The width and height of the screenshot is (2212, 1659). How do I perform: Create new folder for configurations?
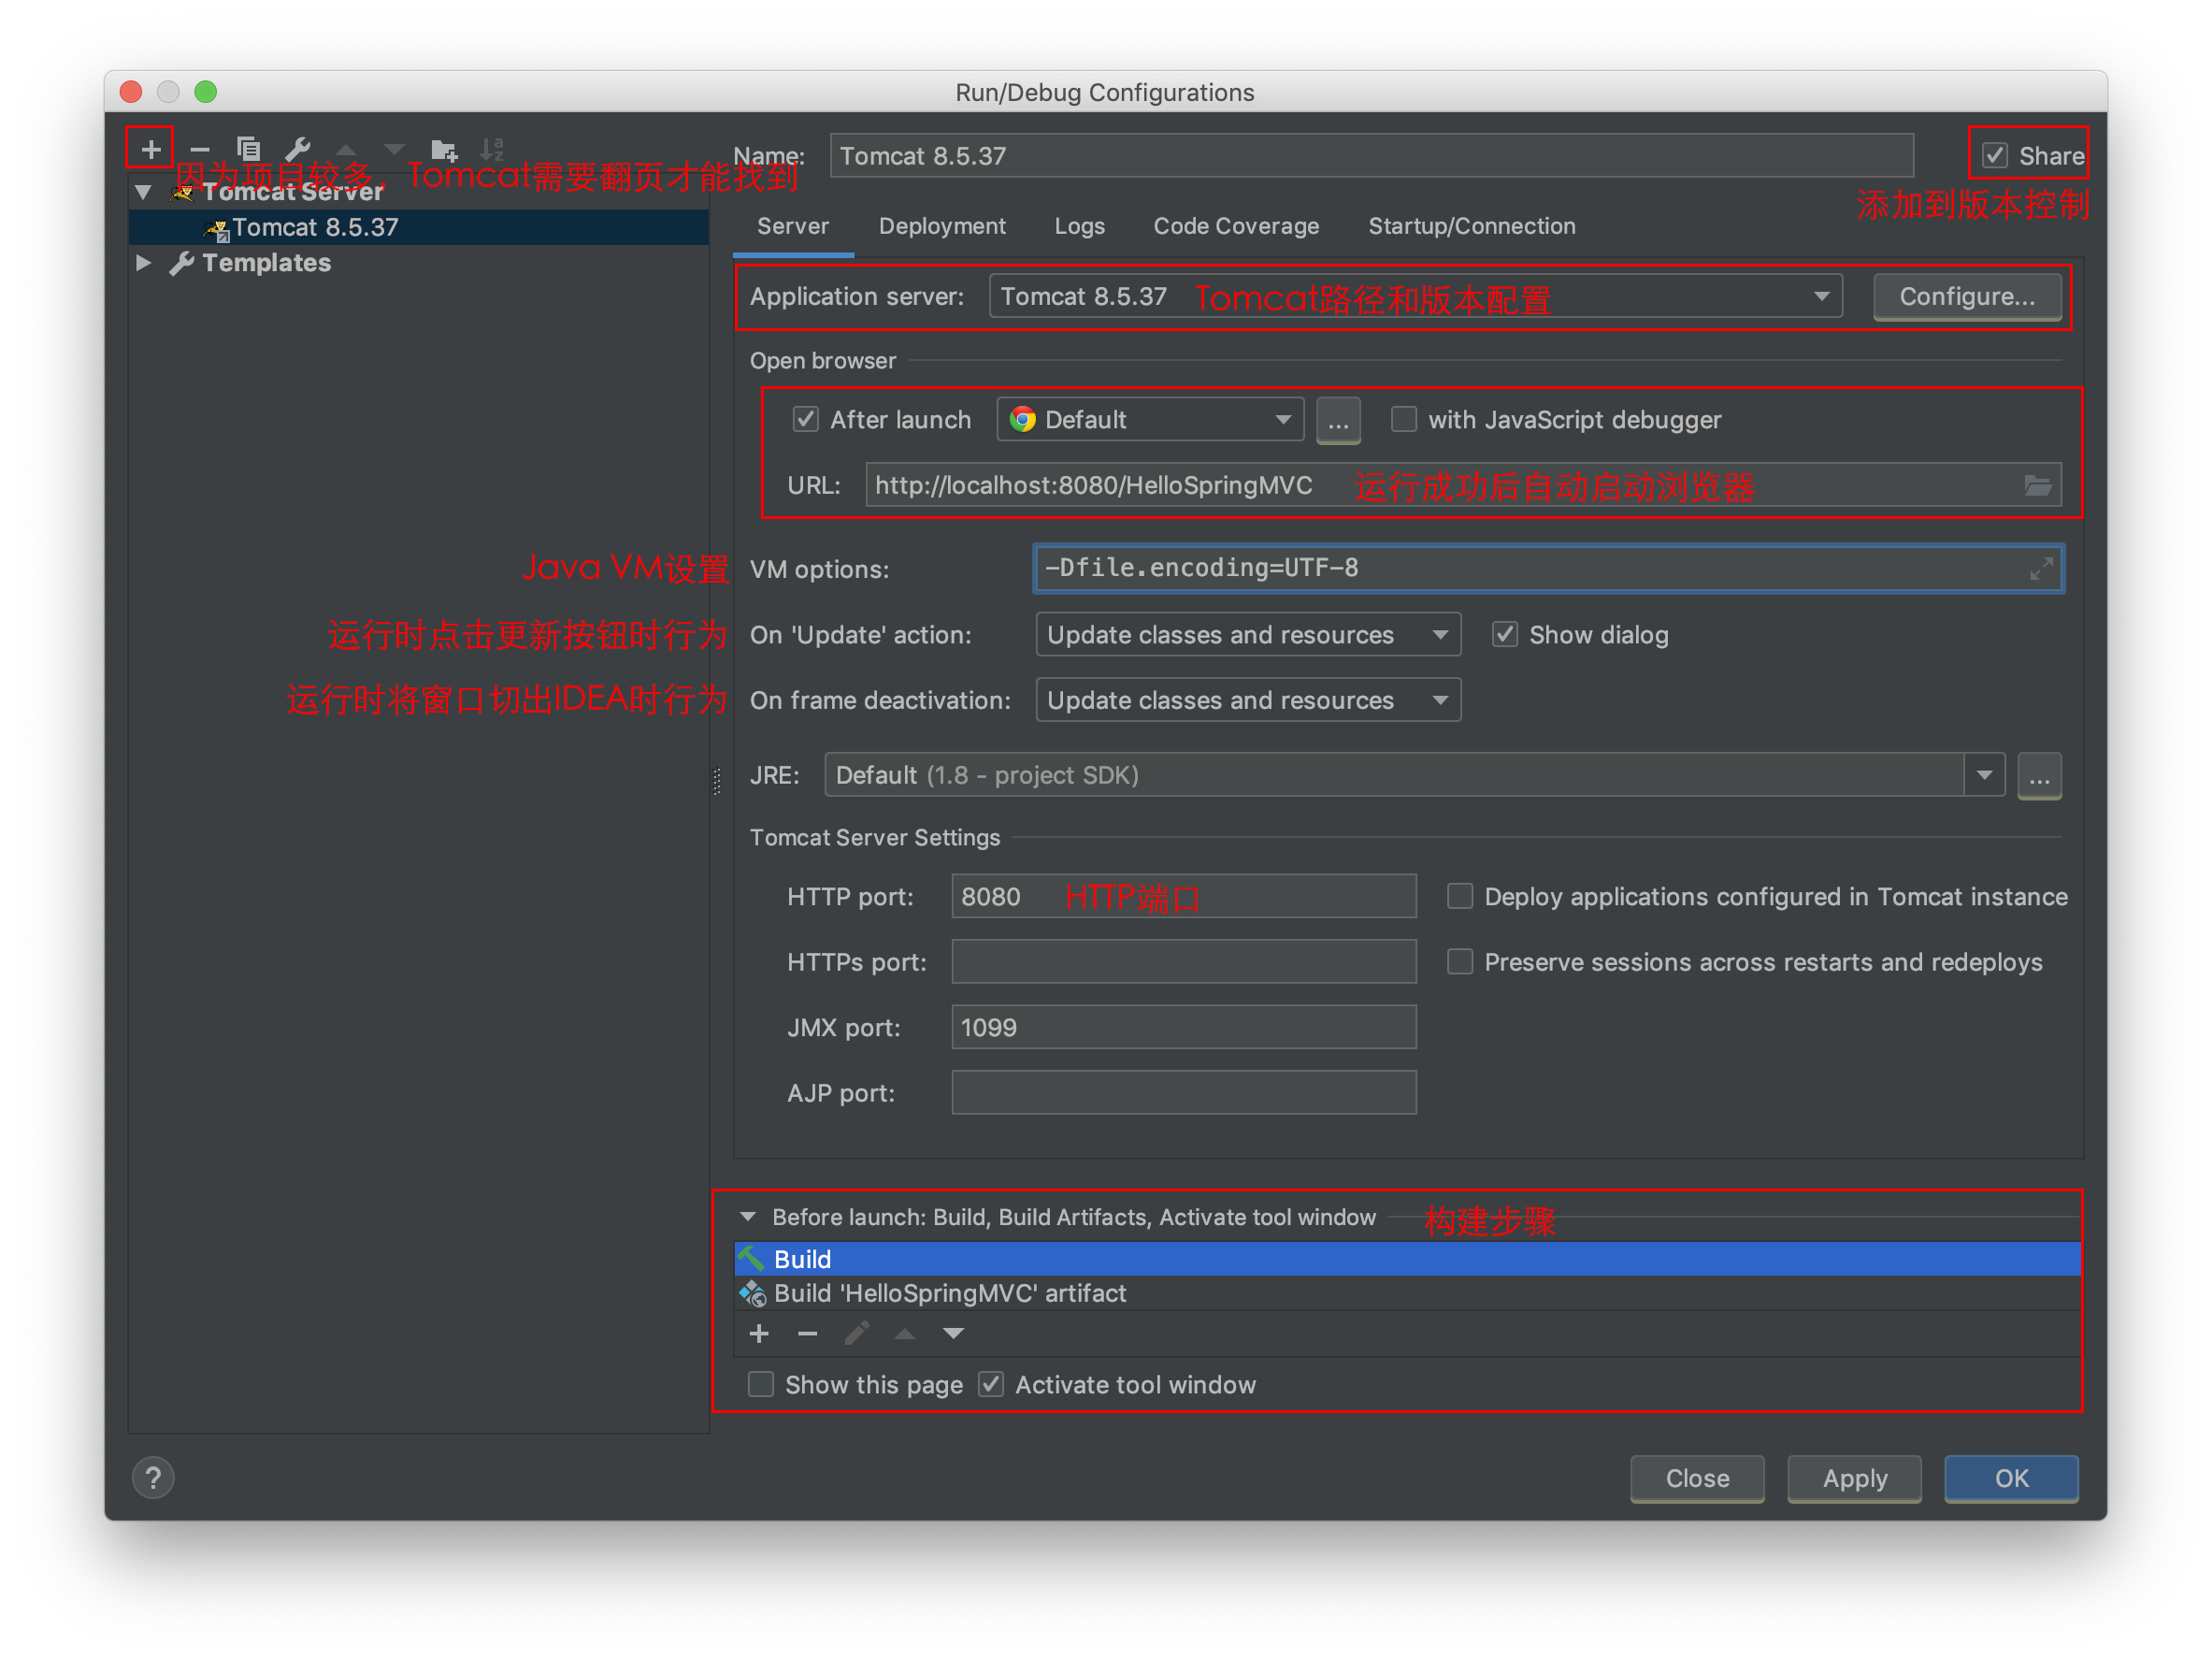pyautogui.click(x=443, y=150)
